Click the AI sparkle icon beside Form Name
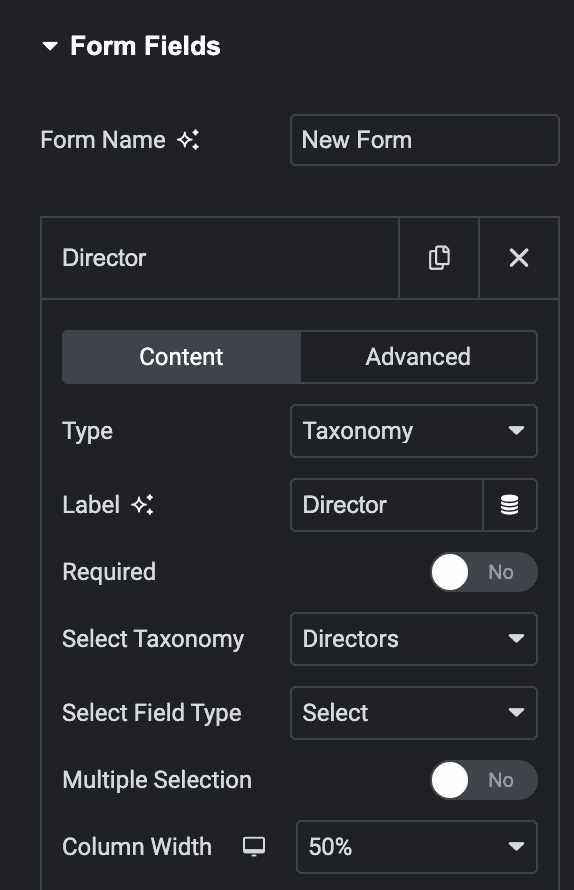Screen dimensions: 574x890 (x=188, y=140)
